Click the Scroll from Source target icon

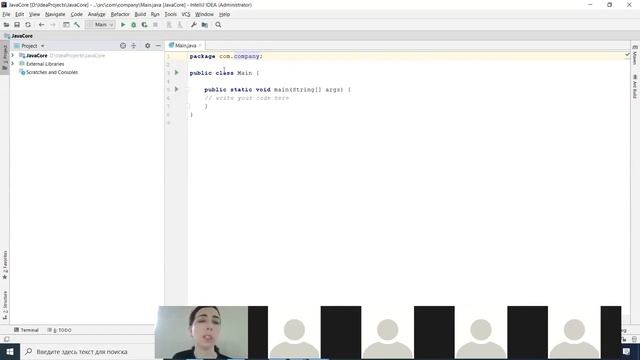coord(123,46)
